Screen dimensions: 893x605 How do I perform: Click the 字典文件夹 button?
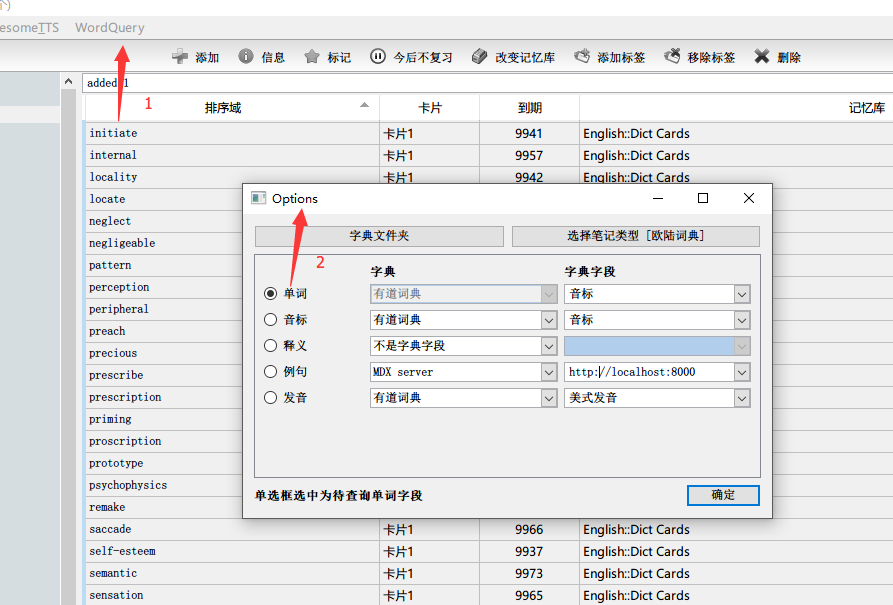[x=379, y=236]
